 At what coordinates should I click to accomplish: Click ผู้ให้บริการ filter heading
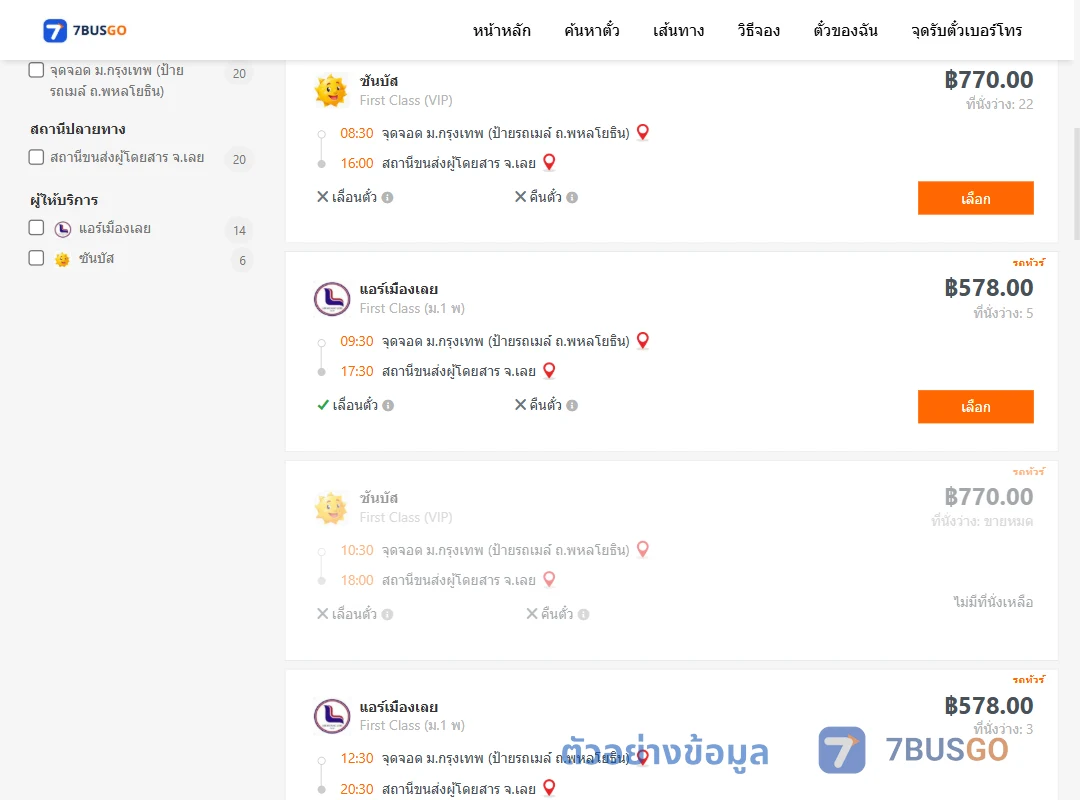point(64,200)
